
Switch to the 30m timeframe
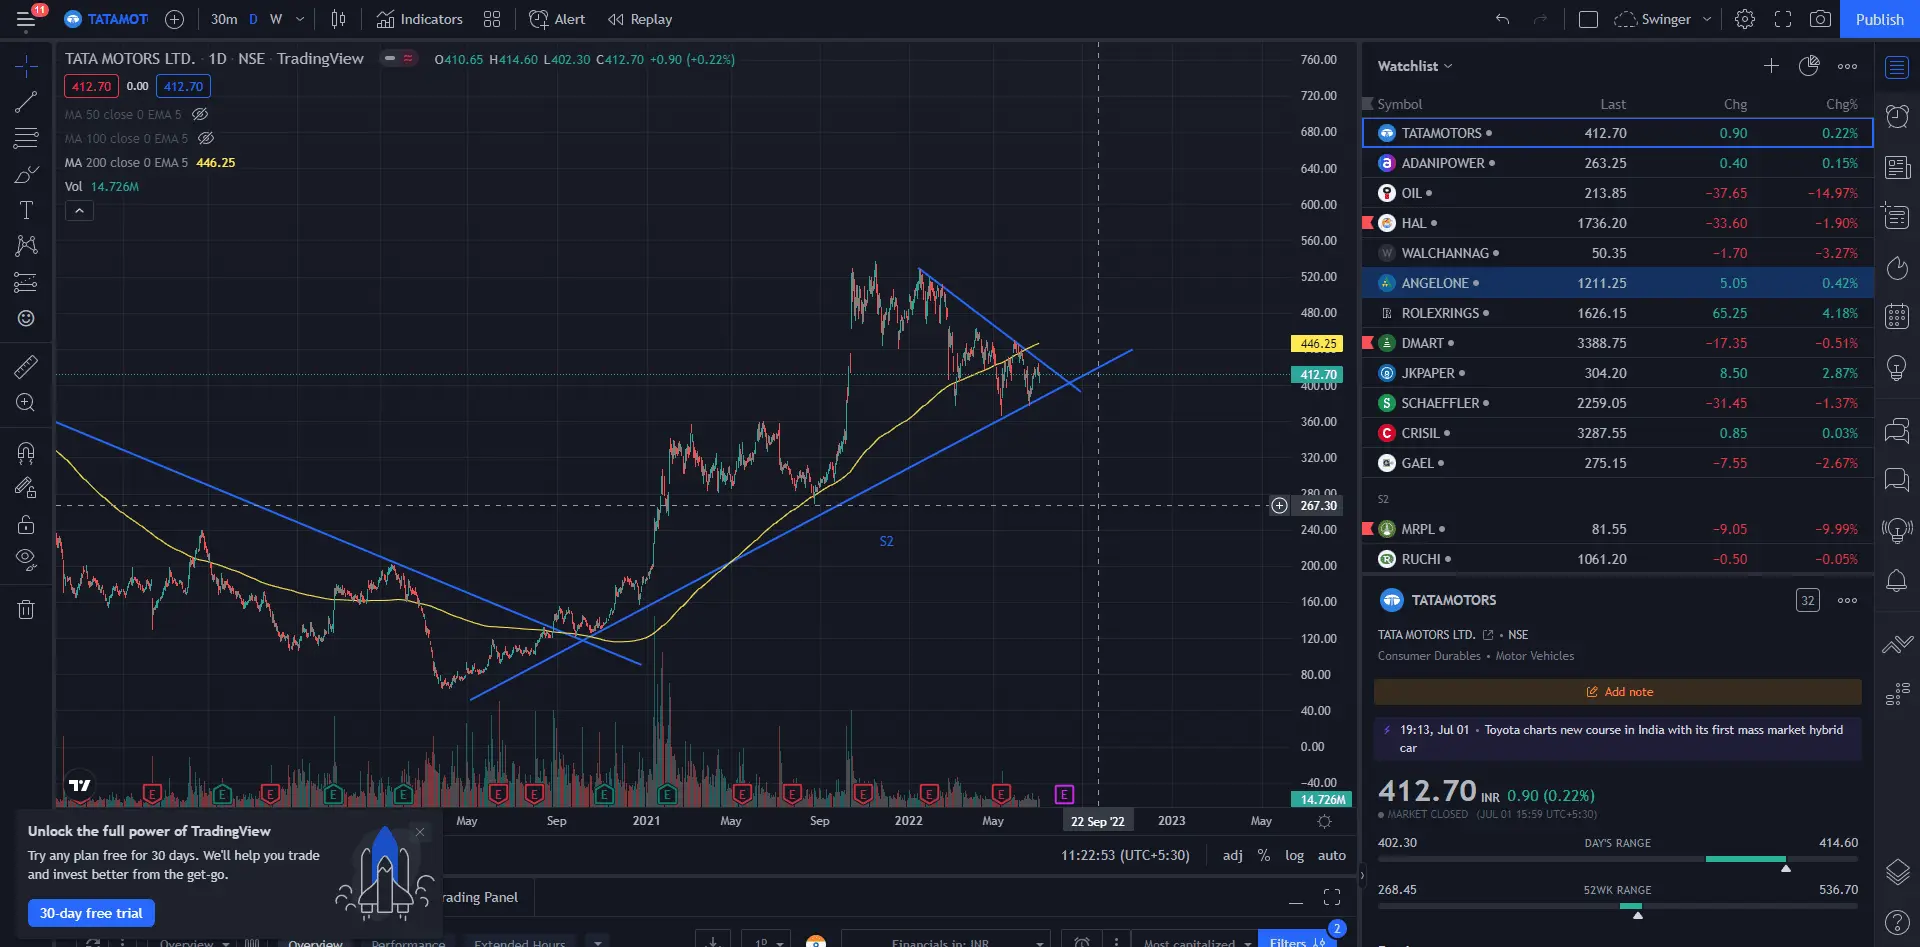click(x=224, y=19)
